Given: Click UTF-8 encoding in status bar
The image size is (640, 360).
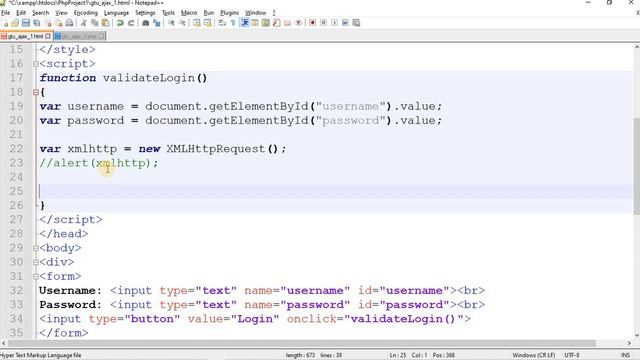Looking at the screenshot, I should point(572,355).
